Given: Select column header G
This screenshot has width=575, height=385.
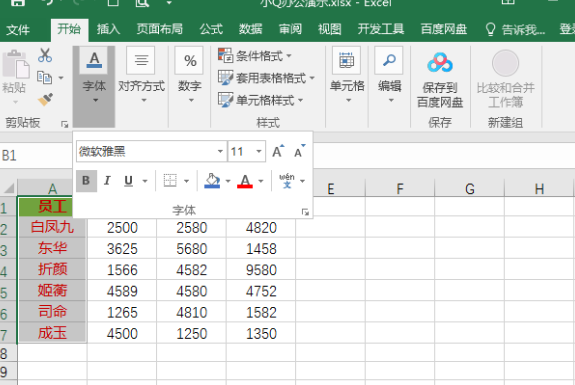Looking at the screenshot, I should [x=470, y=188].
